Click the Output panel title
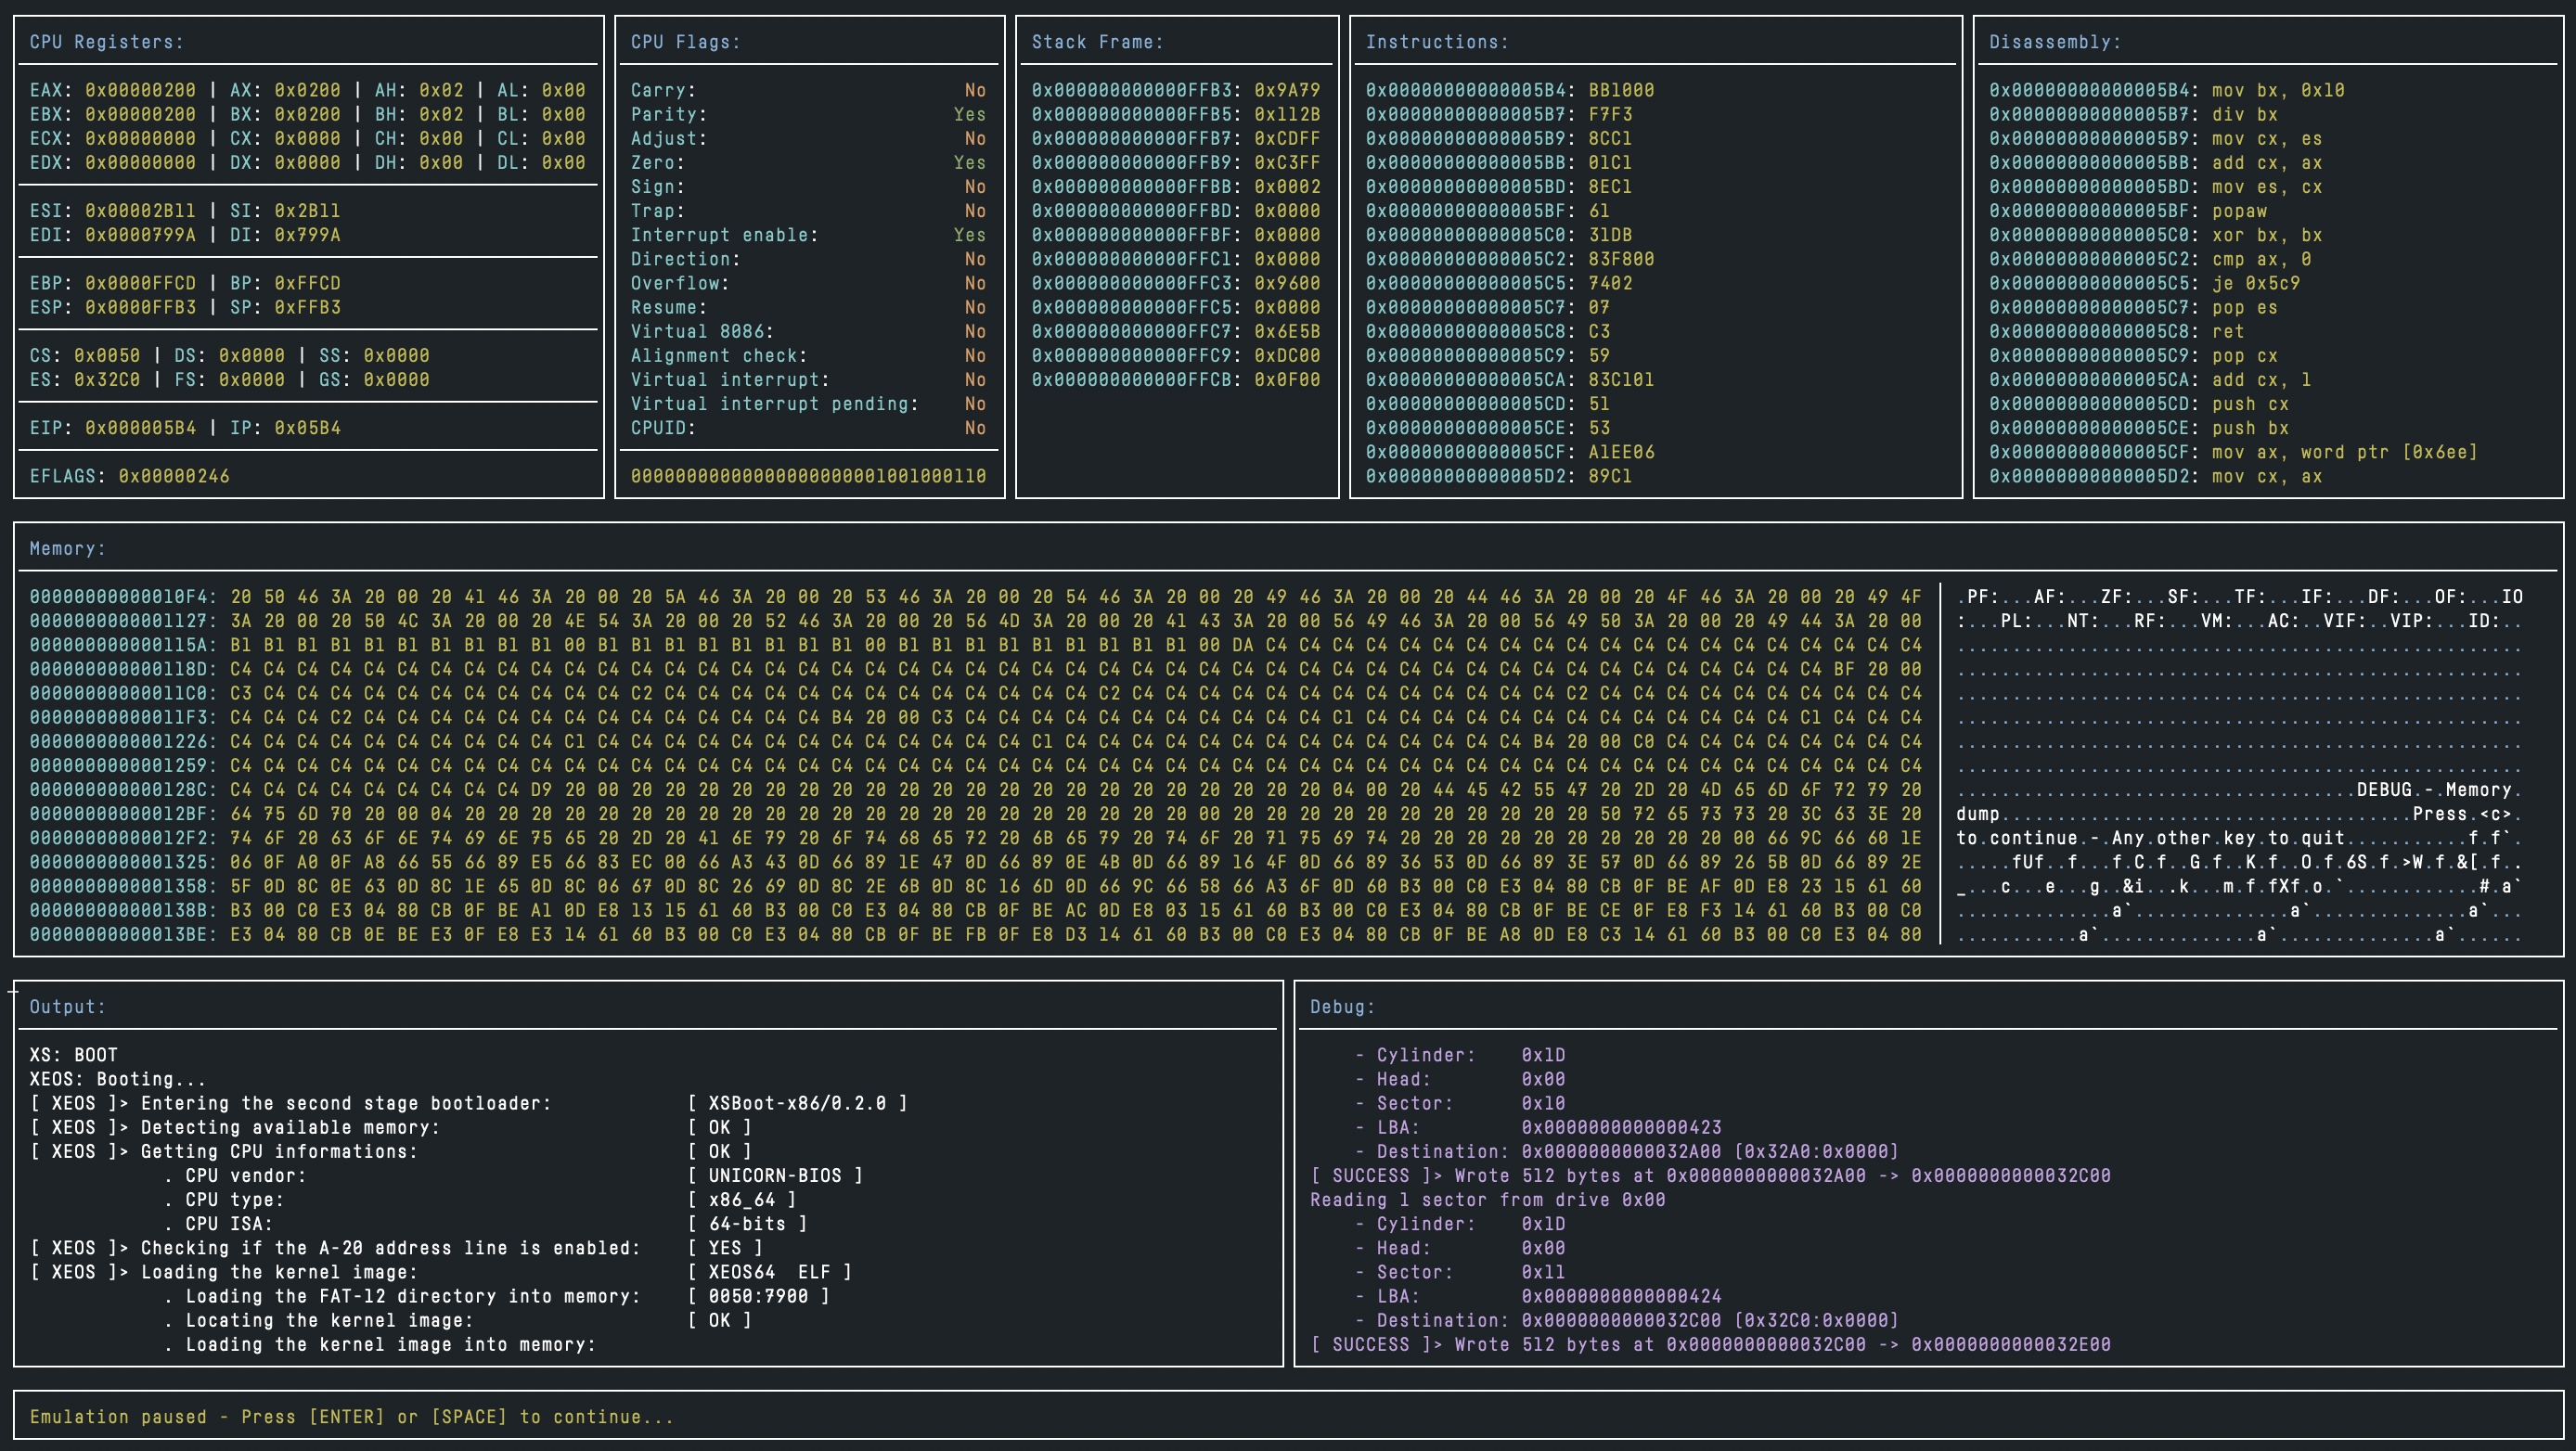 (67, 1007)
